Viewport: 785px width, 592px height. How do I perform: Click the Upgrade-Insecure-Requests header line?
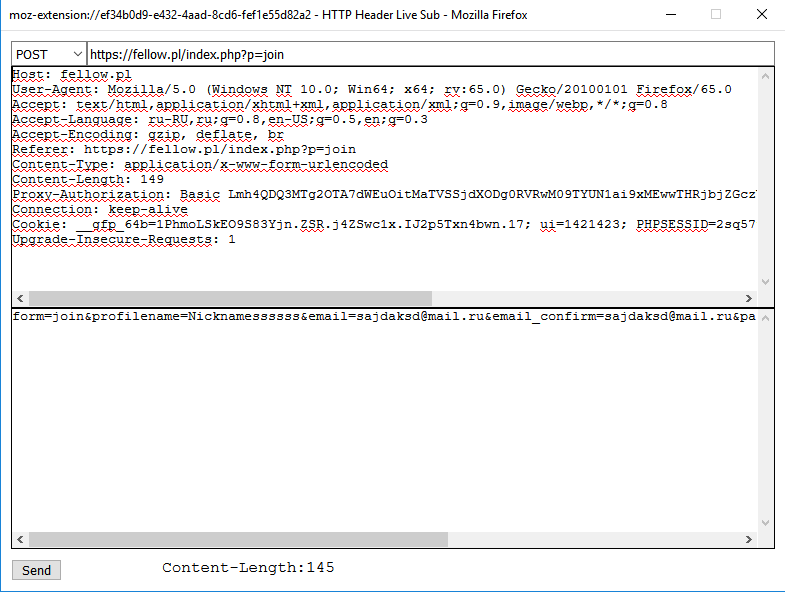click(124, 240)
